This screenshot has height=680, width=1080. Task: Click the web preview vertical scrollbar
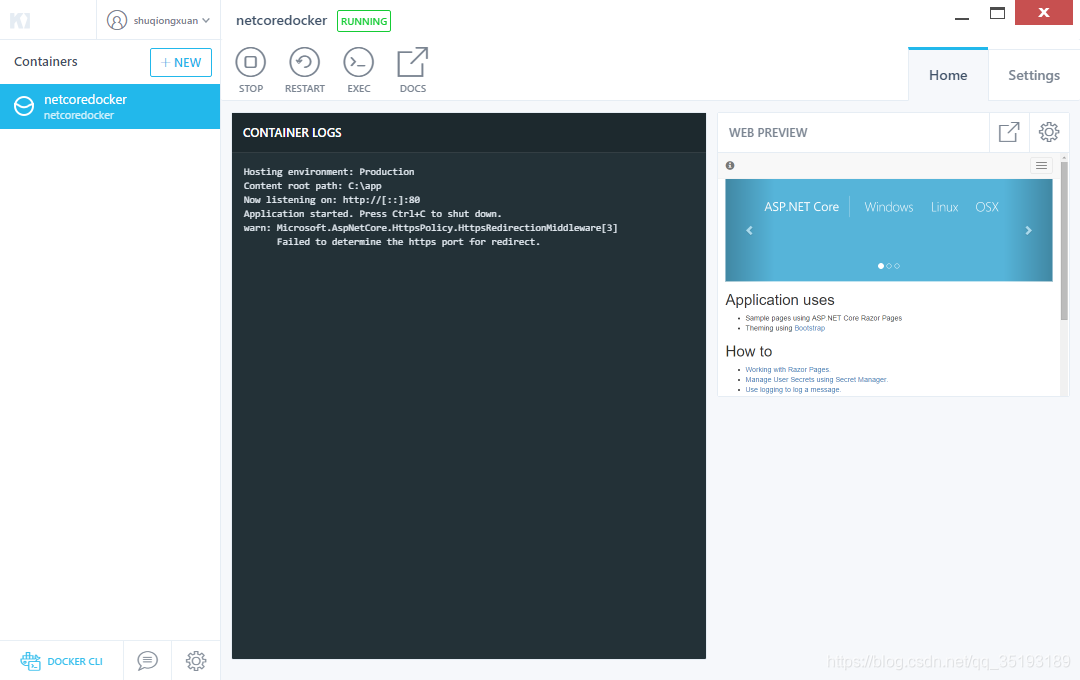(1064, 241)
